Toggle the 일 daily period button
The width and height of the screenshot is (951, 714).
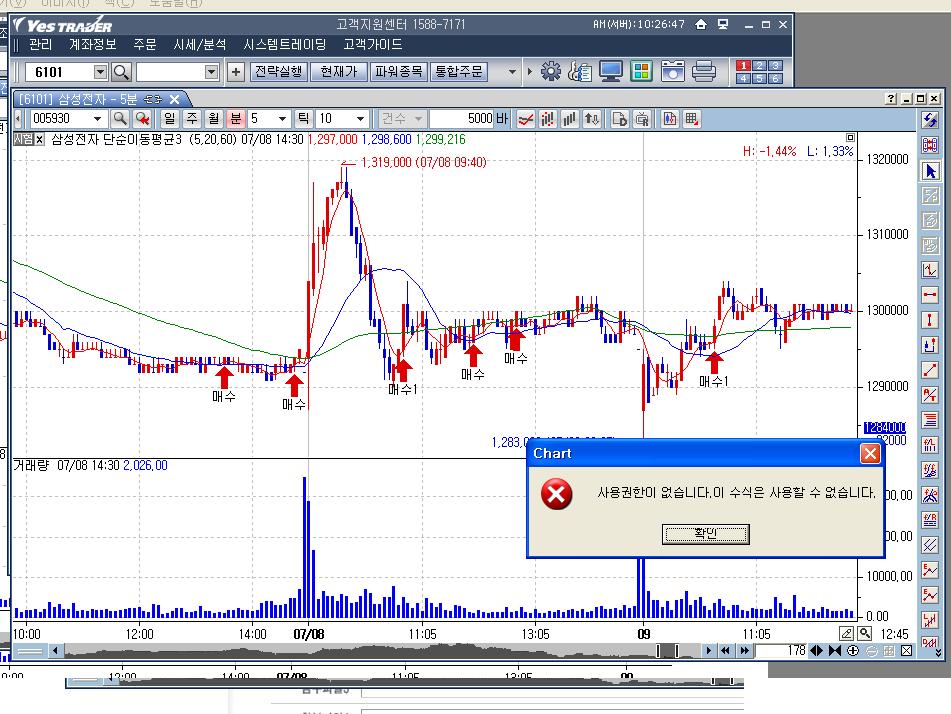point(169,119)
